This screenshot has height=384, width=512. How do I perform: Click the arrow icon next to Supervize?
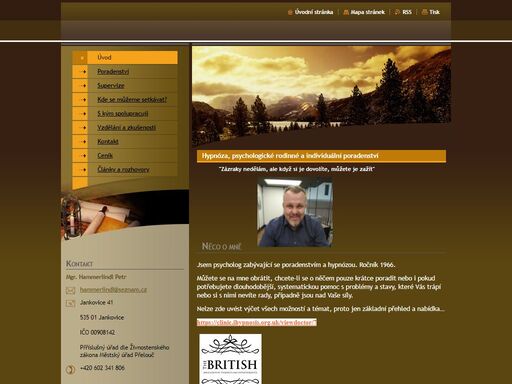(x=82, y=86)
